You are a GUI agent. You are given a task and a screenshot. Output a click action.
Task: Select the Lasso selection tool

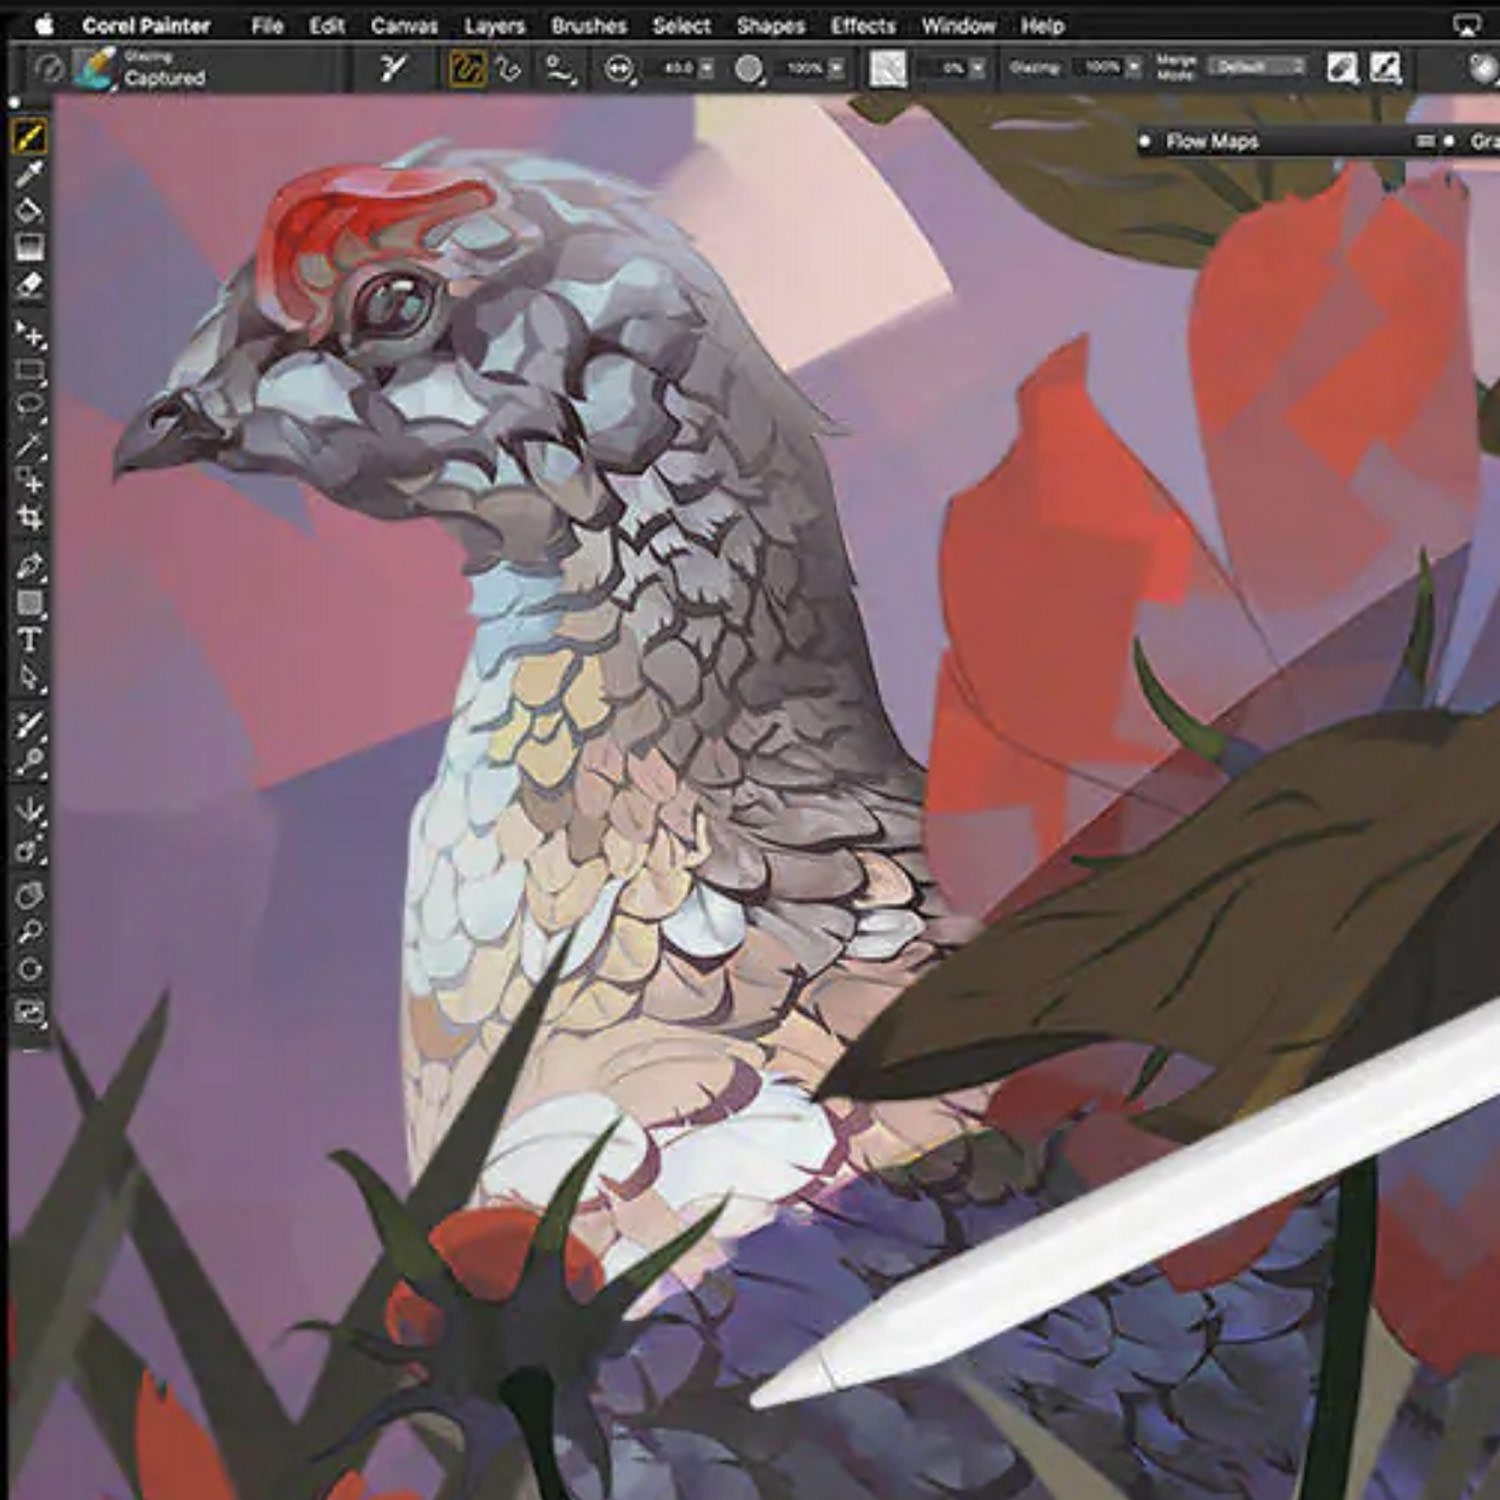click(x=29, y=407)
